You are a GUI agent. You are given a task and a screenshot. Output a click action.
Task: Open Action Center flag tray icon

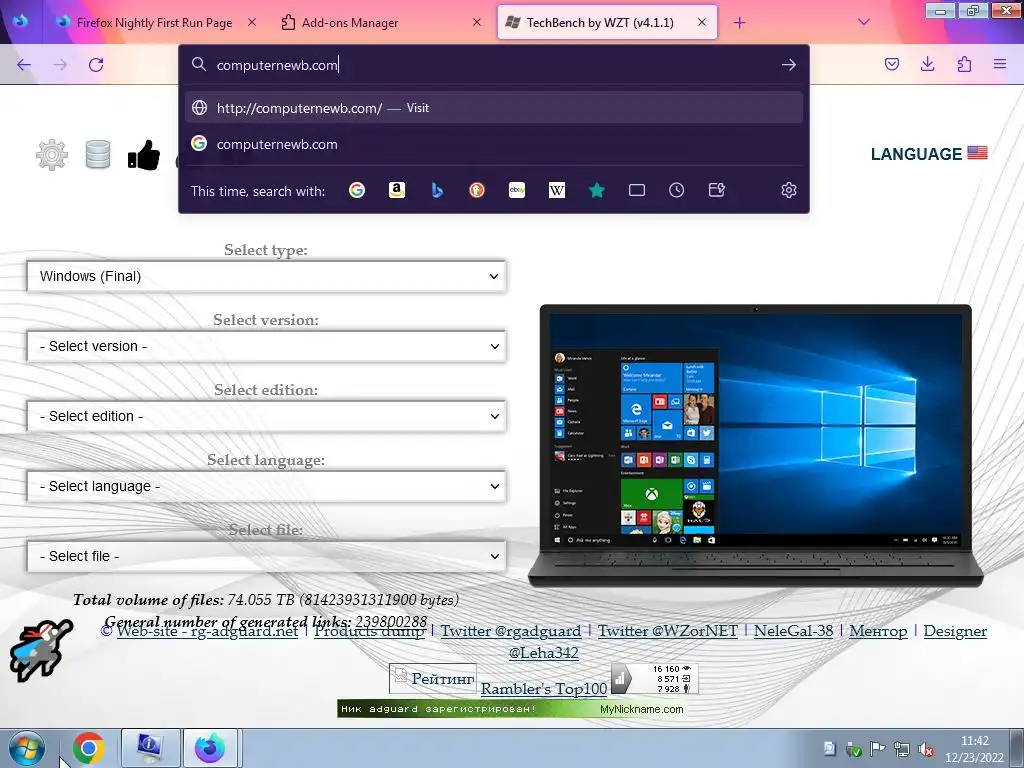pyautogui.click(x=878, y=749)
